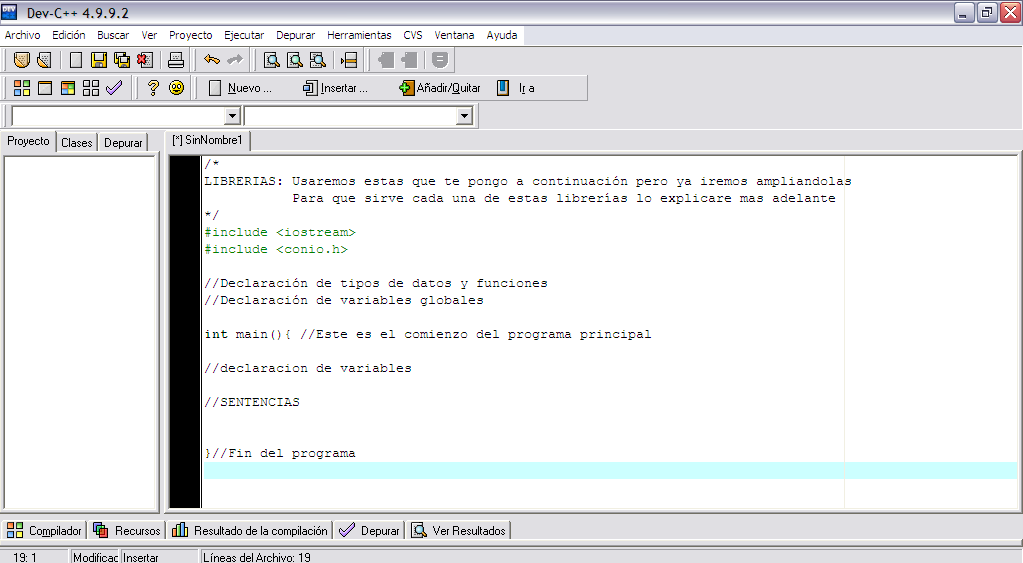Click the Añadir/Quitar button
This screenshot has width=1023, height=563.
coord(440,88)
